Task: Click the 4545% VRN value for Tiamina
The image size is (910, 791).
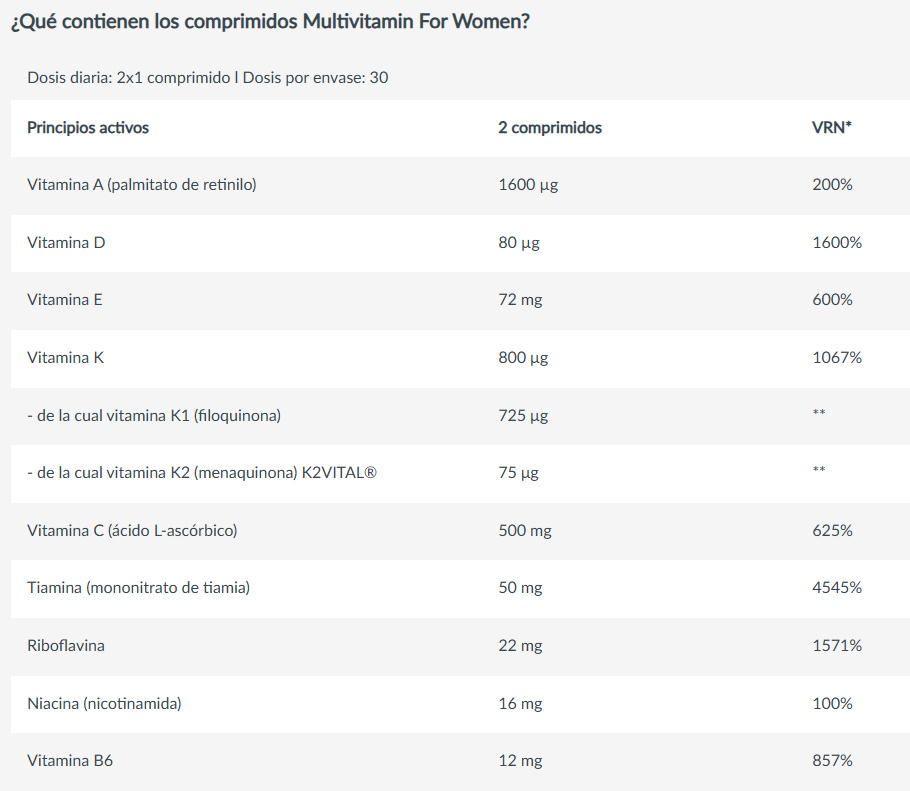Action: point(837,588)
